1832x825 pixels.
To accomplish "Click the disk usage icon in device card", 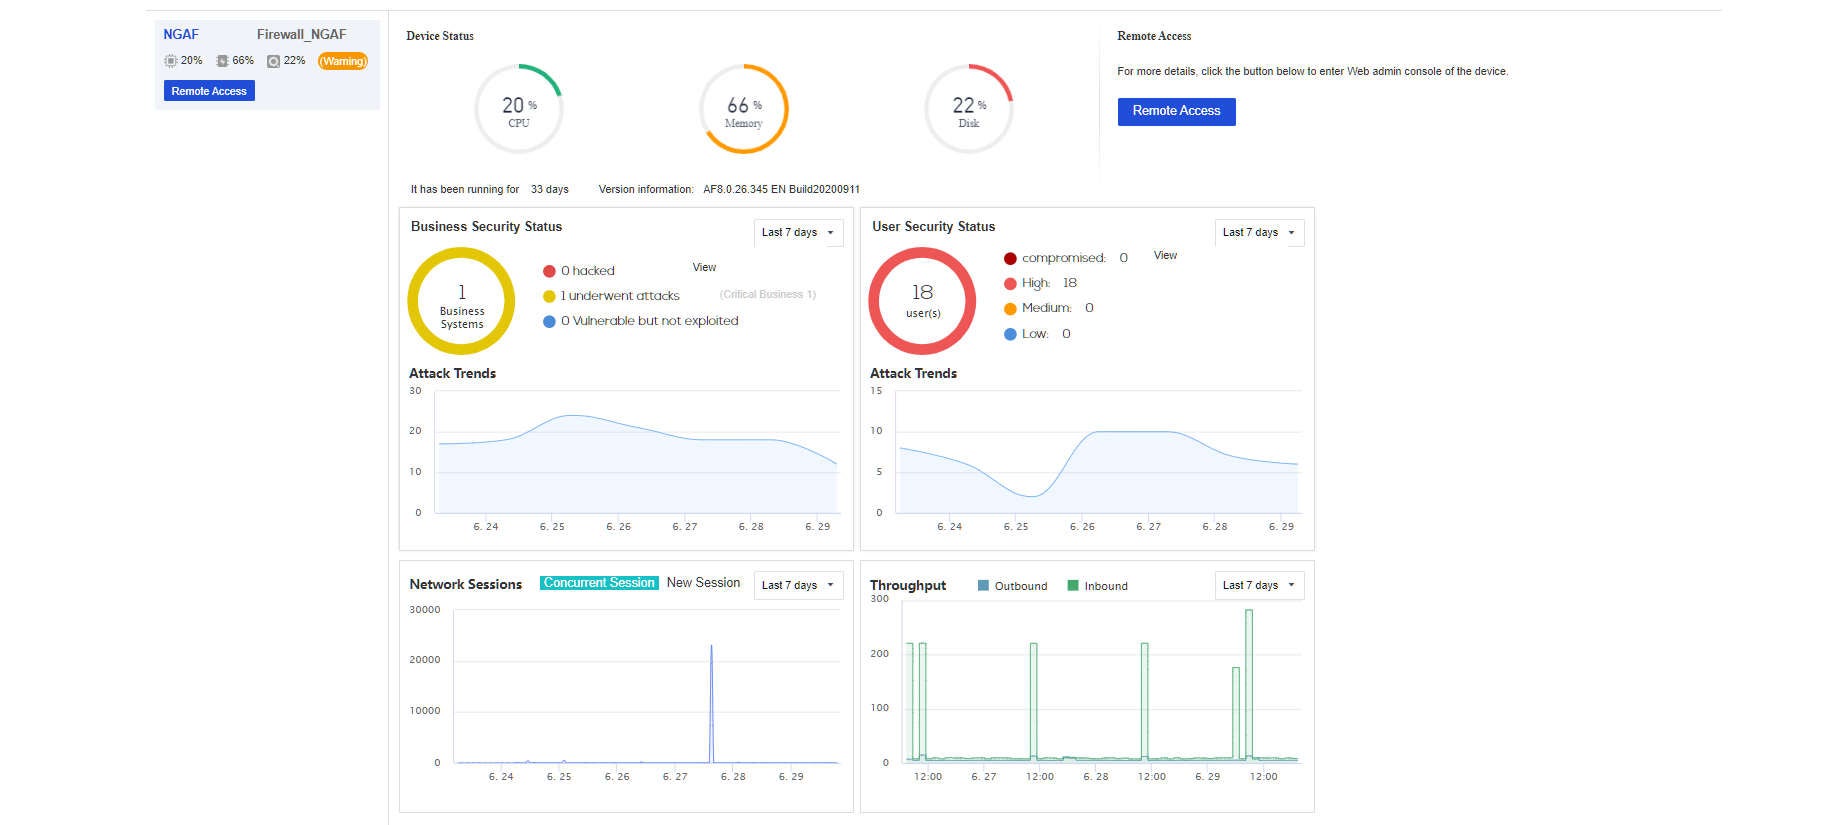I will (273, 61).
